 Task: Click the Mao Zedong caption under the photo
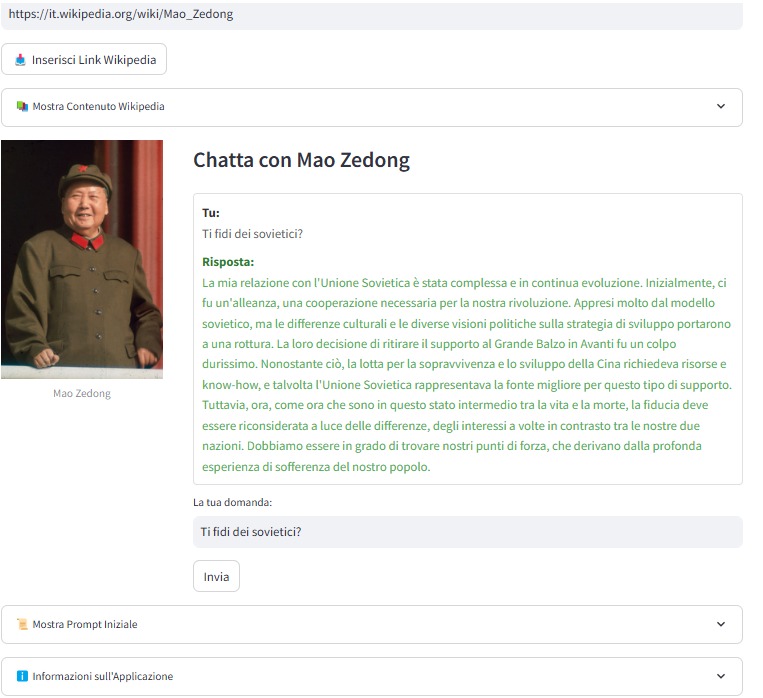81,393
